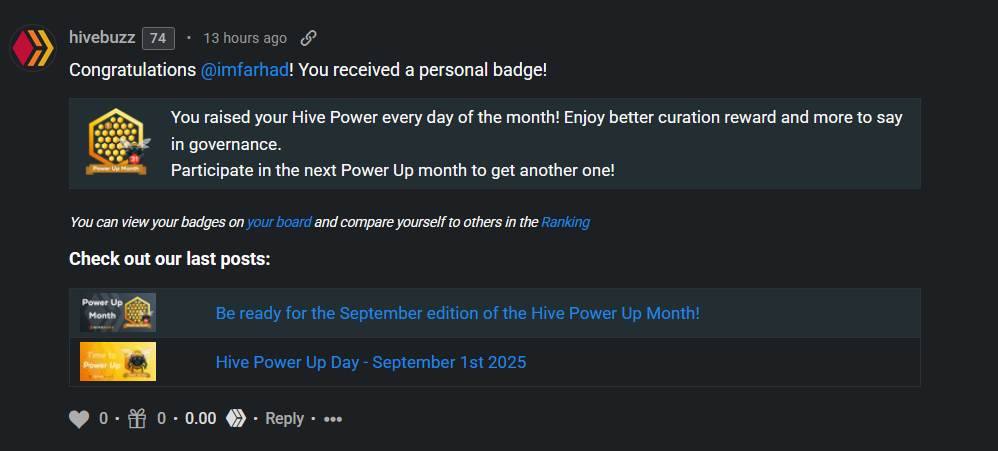This screenshot has height=451, width=998.
Task: Open the hivebuzz avatar profile picture
Action: [33, 48]
